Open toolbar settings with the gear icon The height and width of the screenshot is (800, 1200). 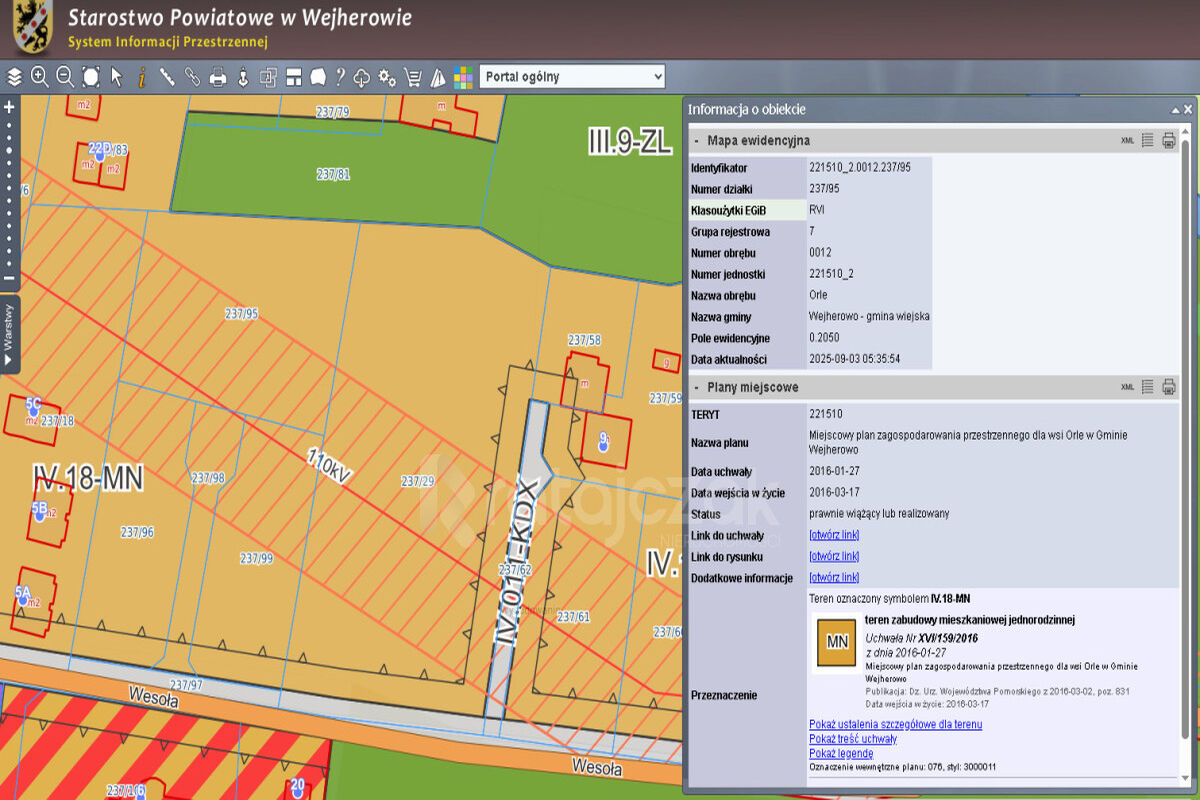[387, 77]
